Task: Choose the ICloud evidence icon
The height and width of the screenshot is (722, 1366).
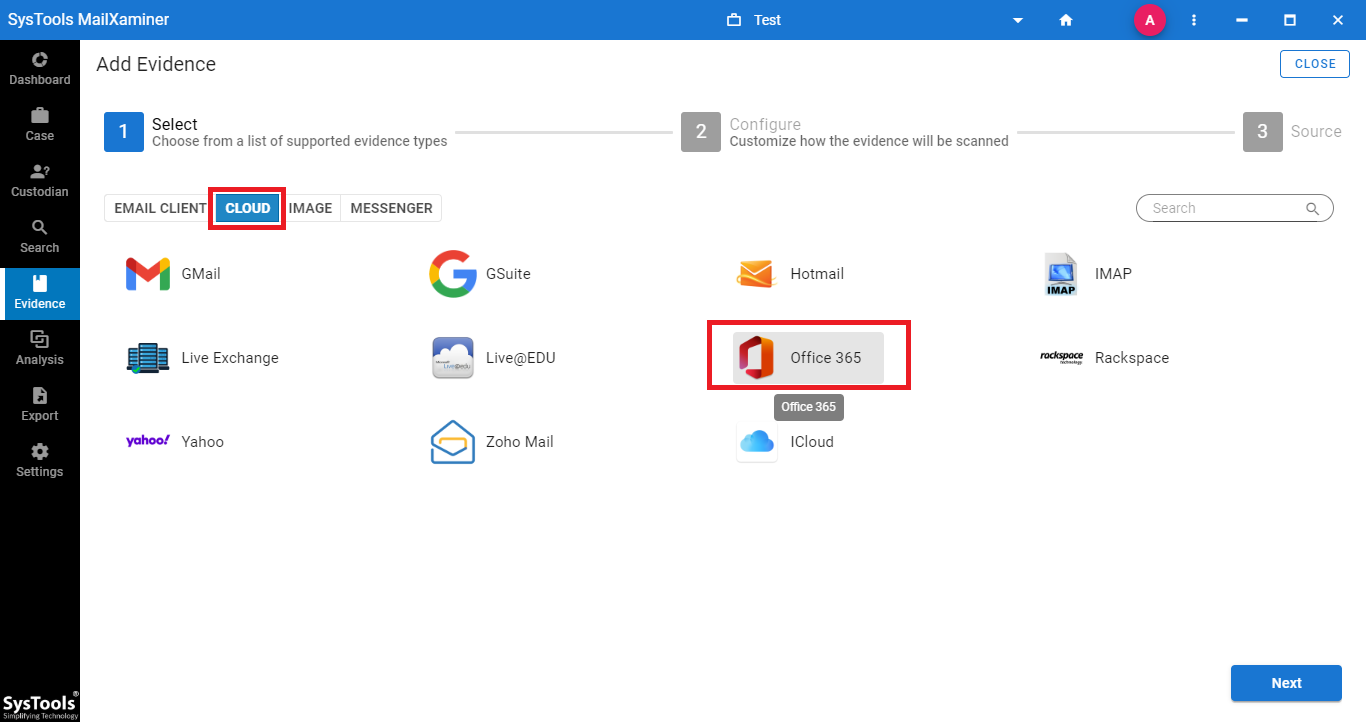Action: pos(757,442)
